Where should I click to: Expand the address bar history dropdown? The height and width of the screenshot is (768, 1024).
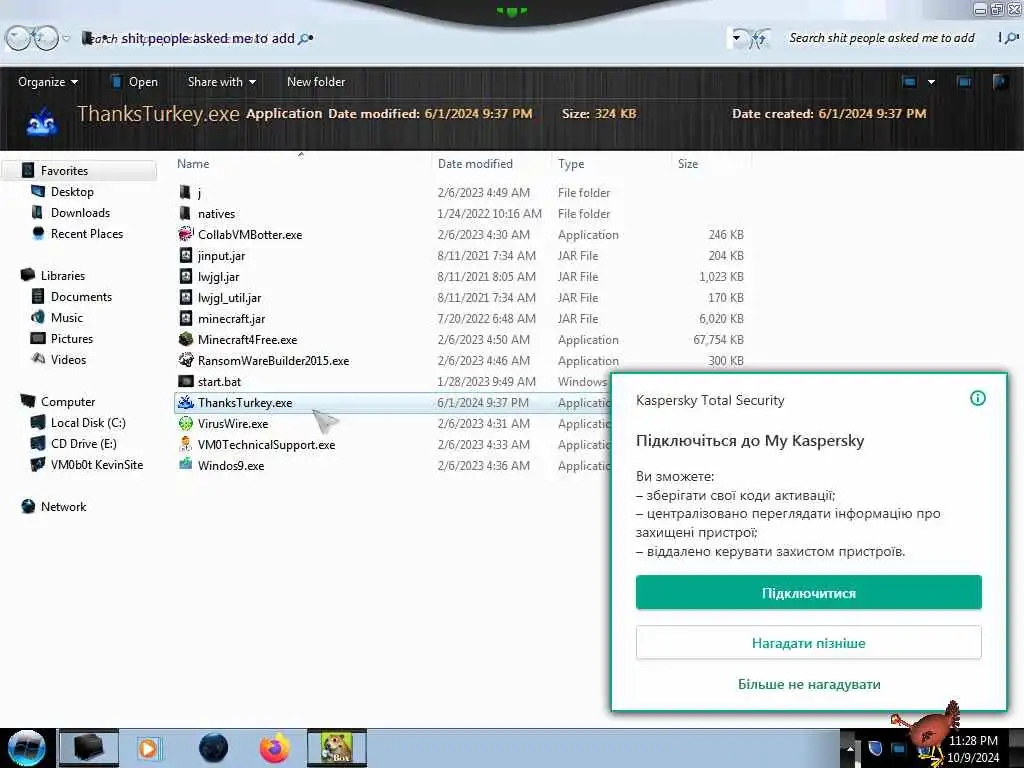click(737, 38)
